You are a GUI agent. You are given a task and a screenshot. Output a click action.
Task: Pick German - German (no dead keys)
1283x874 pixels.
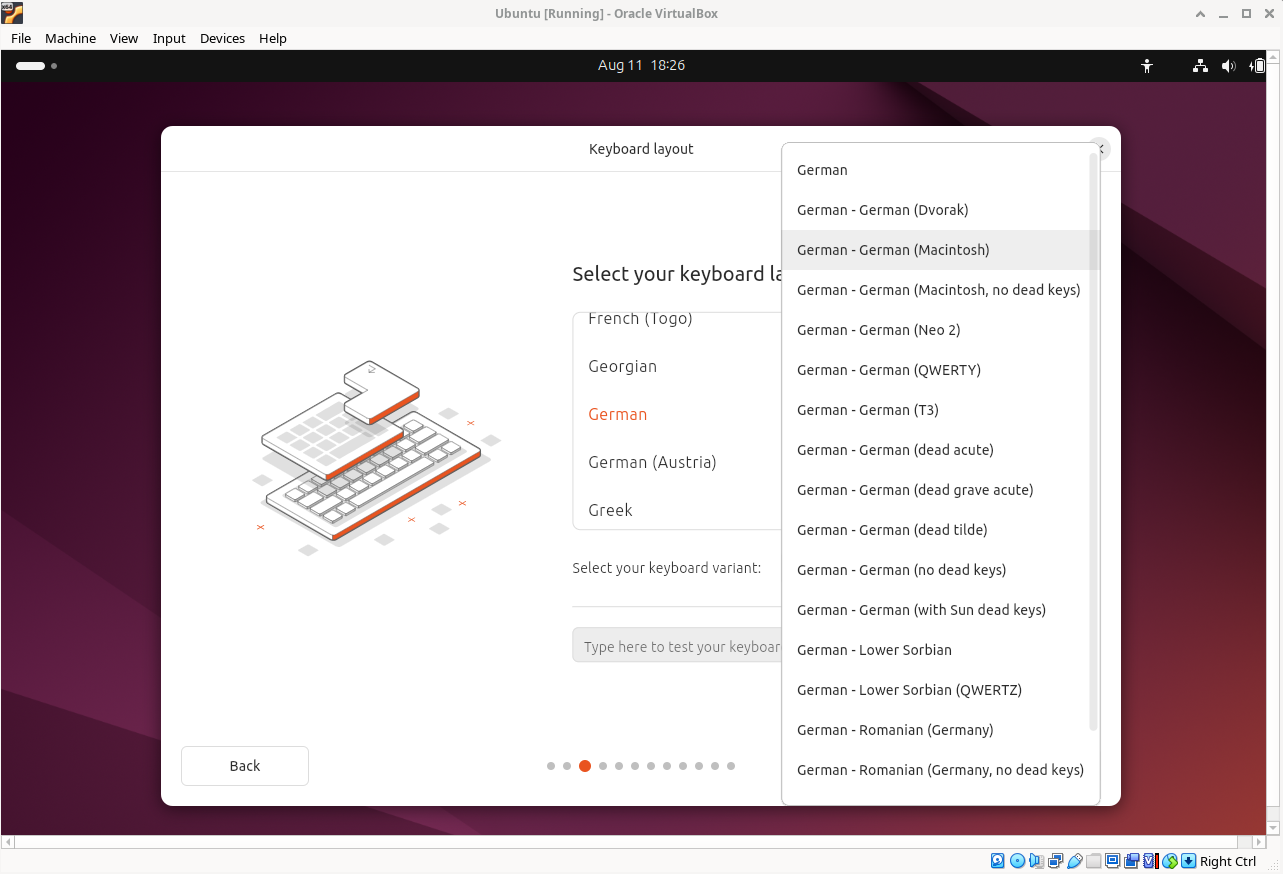point(901,570)
